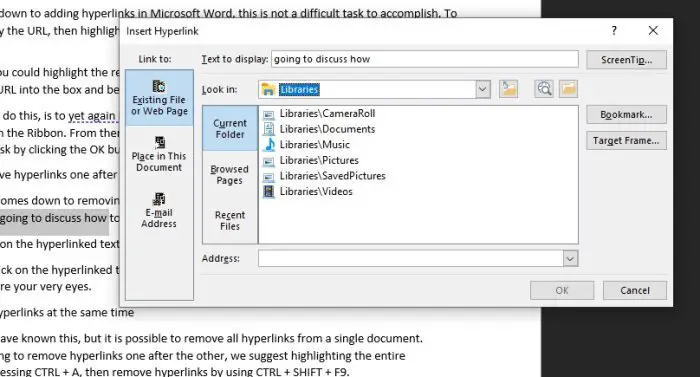
Task: Click the dialog Help question mark
Action: [x=614, y=30]
